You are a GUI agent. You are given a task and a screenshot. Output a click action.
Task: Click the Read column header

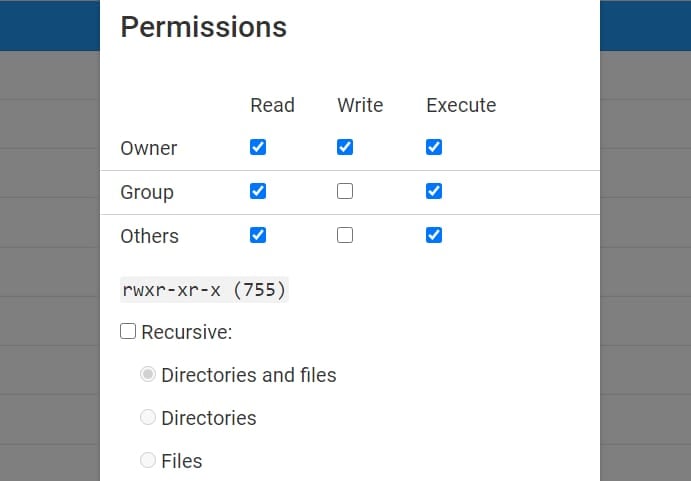click(x=272, y=104)
